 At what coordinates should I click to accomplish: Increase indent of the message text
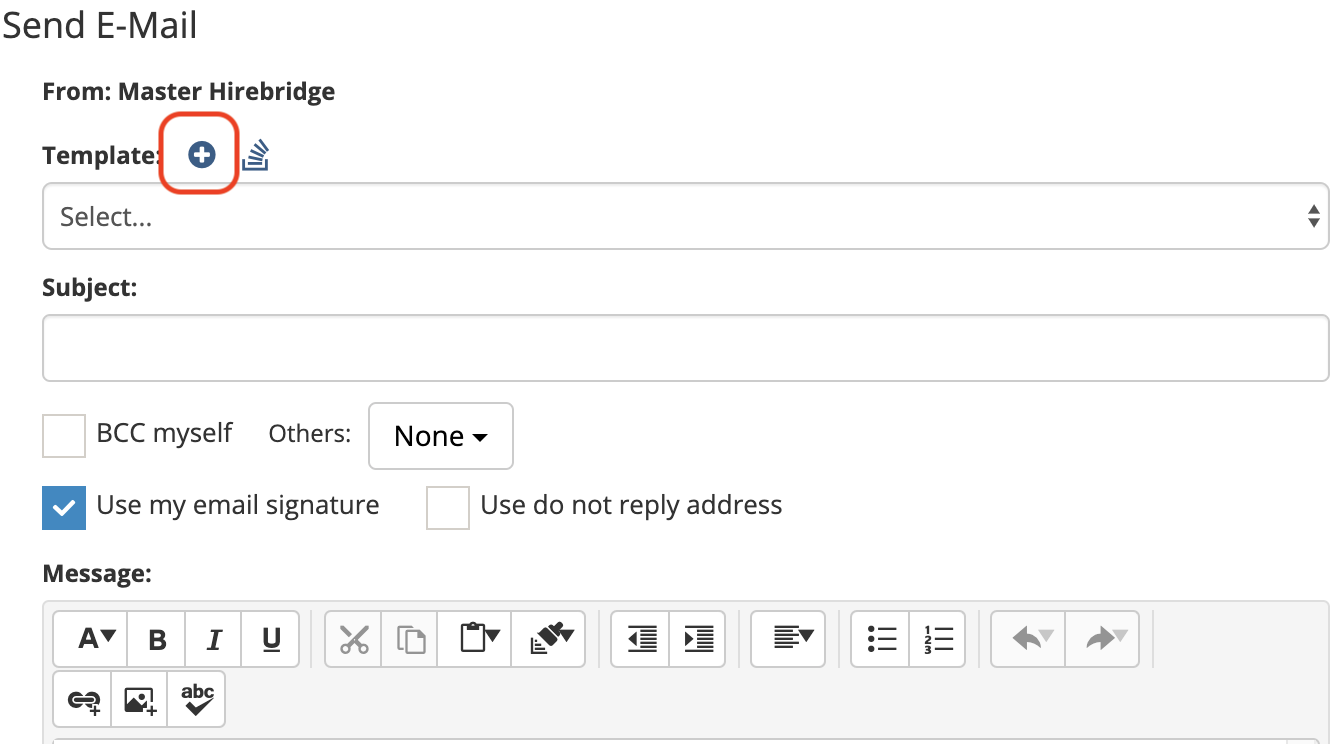[x=698, y=639]
